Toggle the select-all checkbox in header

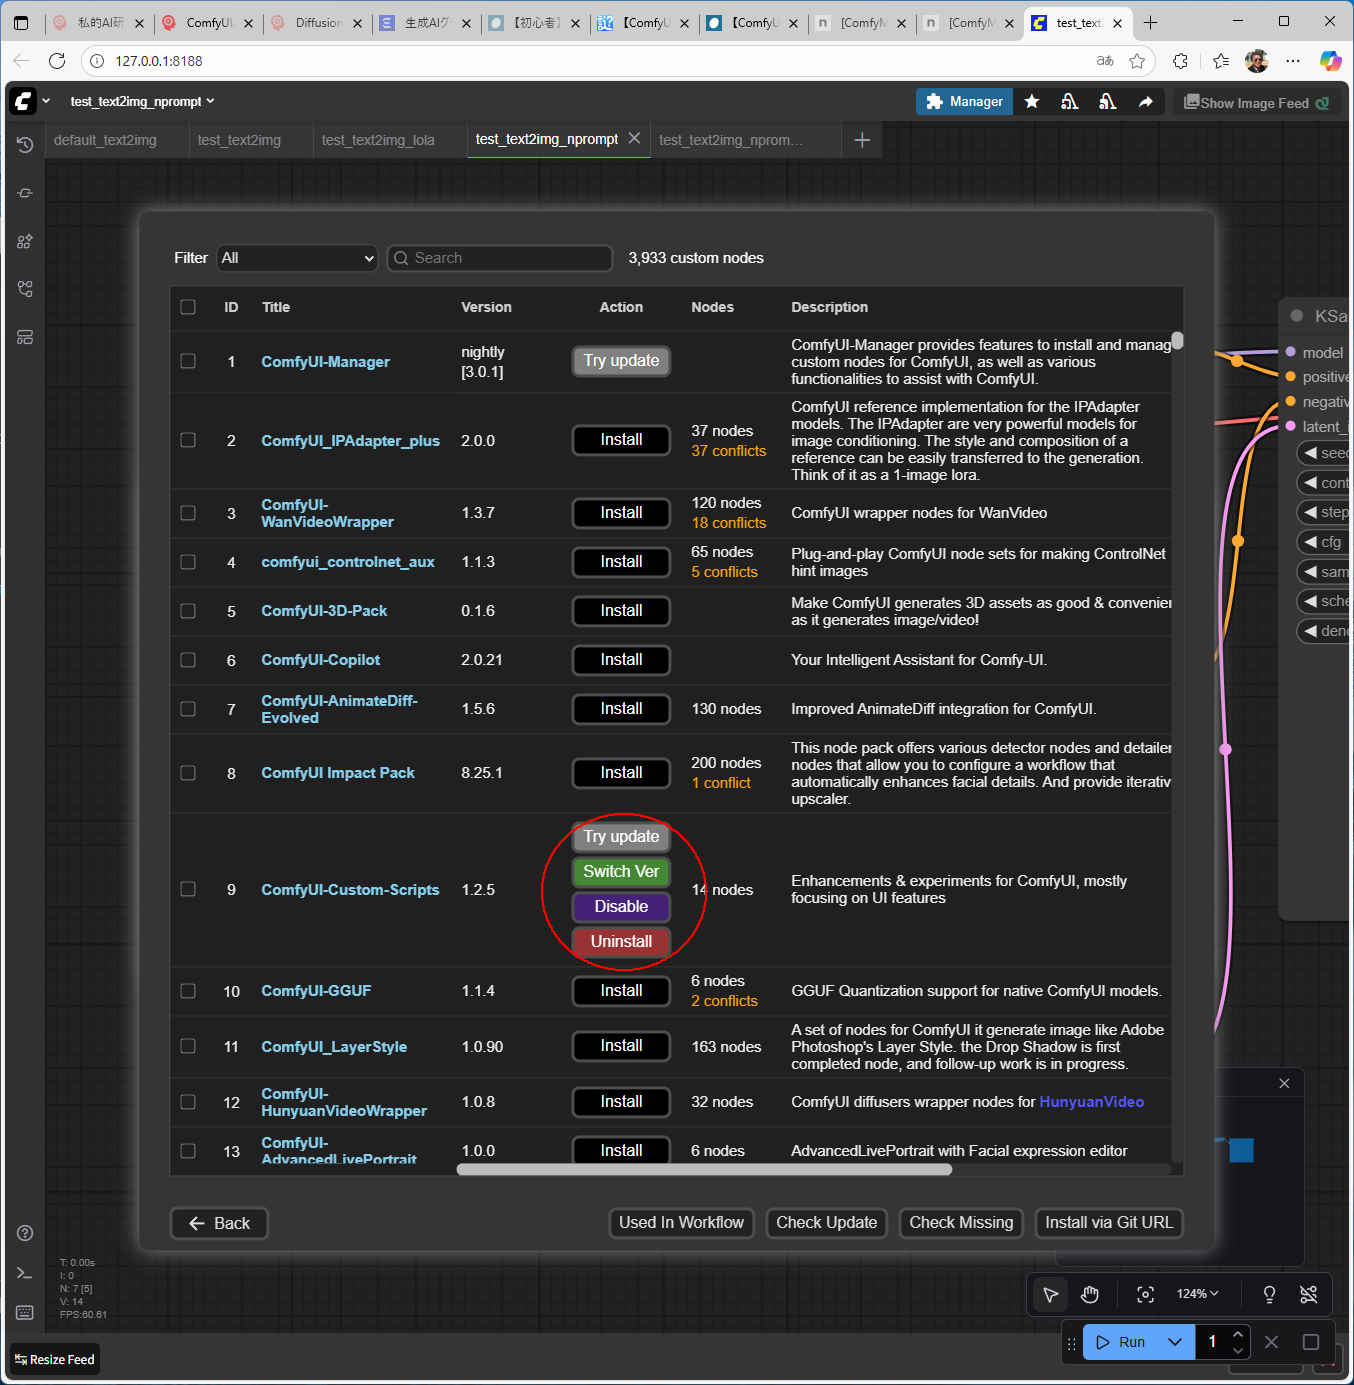pos(188,307)
